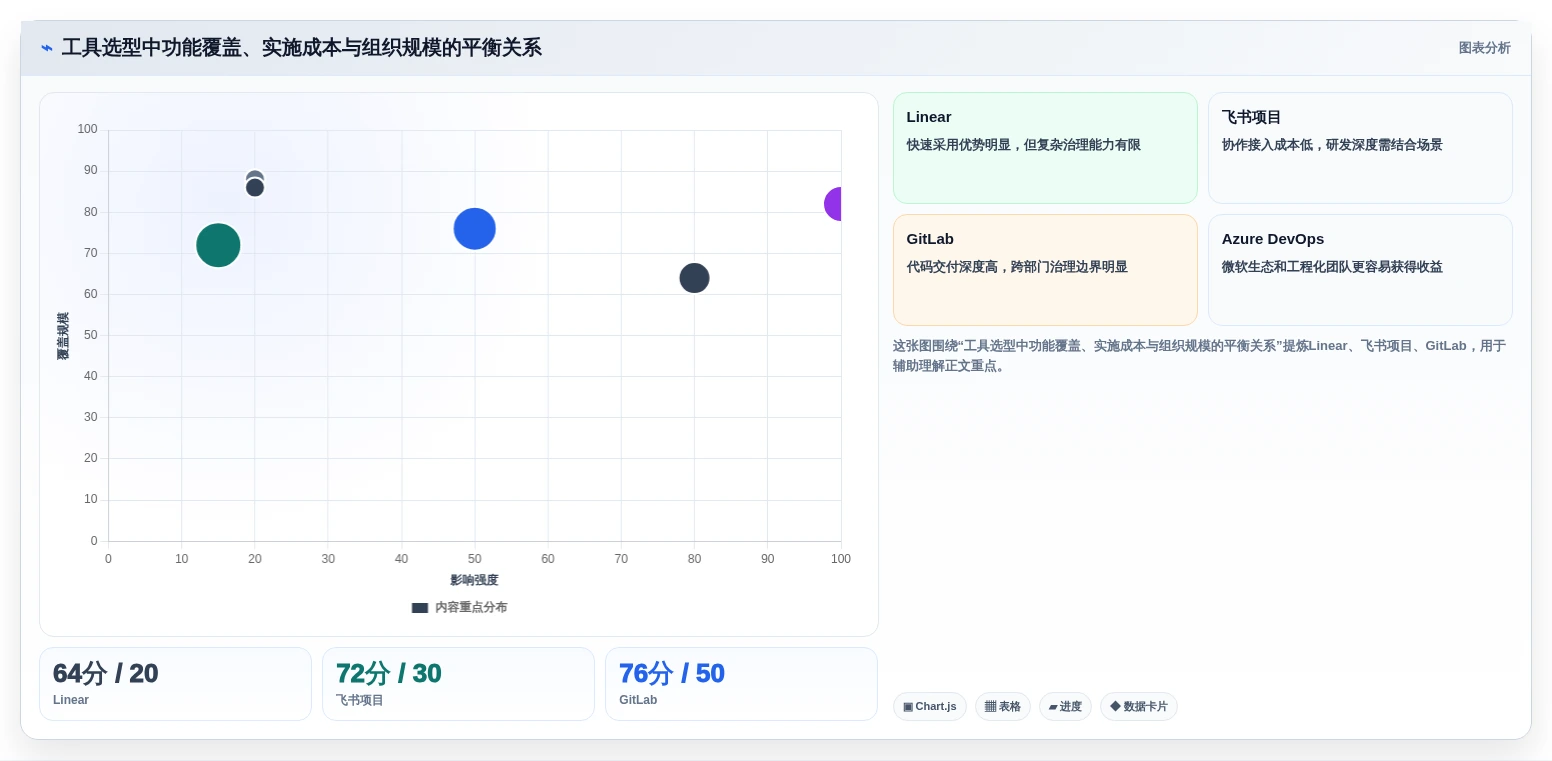This screenshot has height=761, width=1552.
Task: Click the blue bubble at 50
Action: coord(475,228)
